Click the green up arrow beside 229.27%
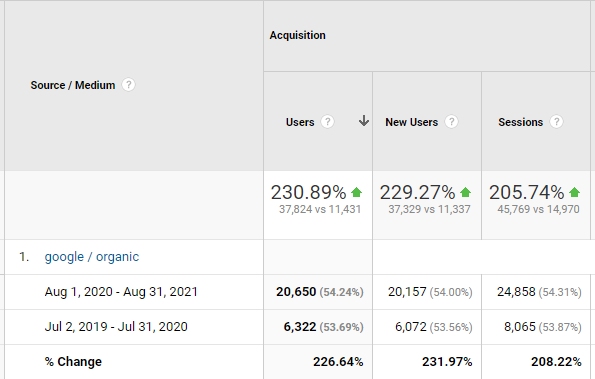 (465, 192)
